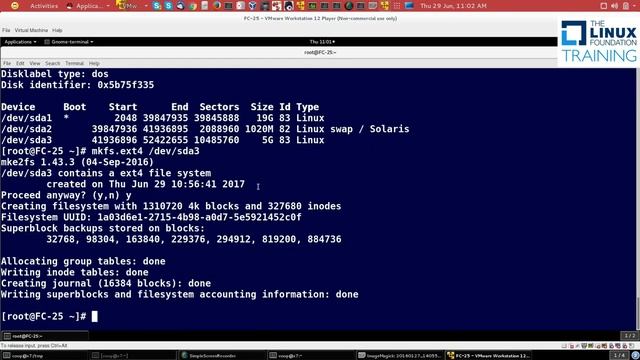Switch to coop@x7:/tmp taskbar window
The height and width of the screenshot is (360, 640).
click(44, 356)
